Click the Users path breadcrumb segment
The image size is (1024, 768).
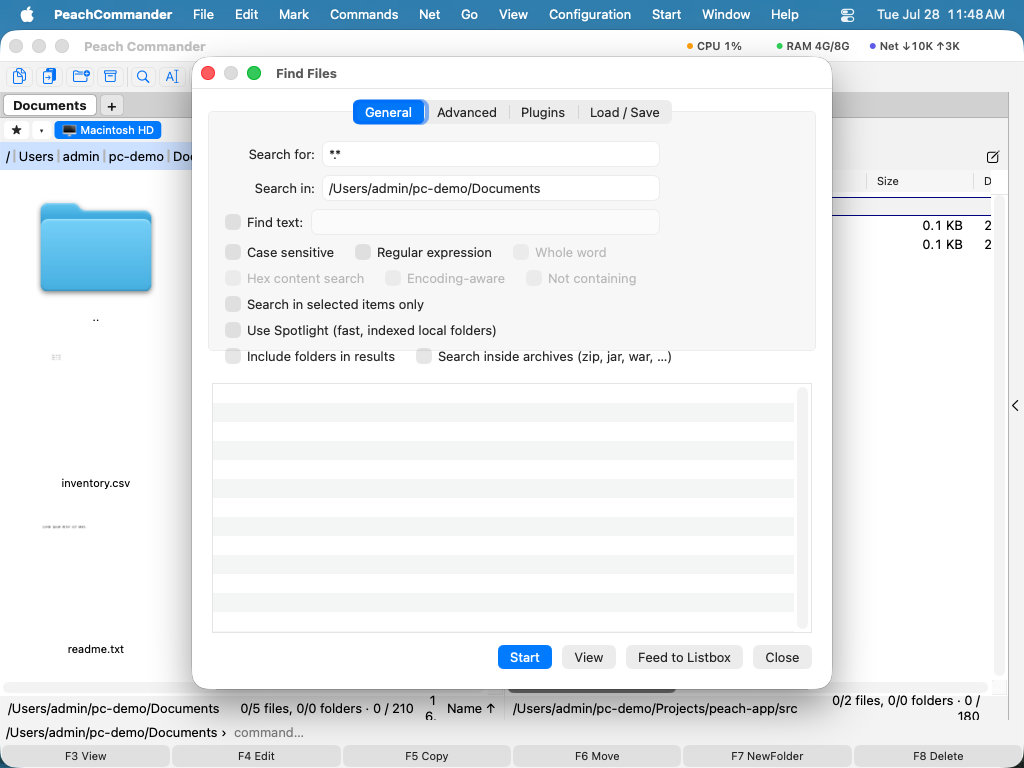pos(36,157)
